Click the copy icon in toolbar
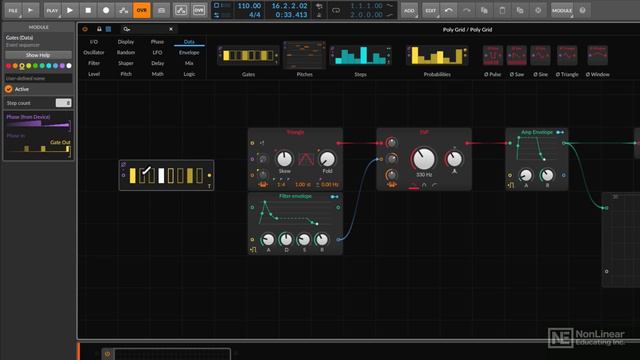Screen dimensions: 640x360 484,11
